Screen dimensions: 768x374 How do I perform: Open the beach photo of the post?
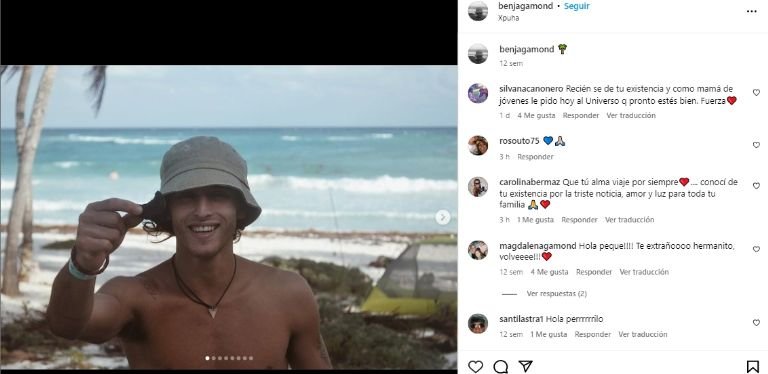[x=229, y=217]
